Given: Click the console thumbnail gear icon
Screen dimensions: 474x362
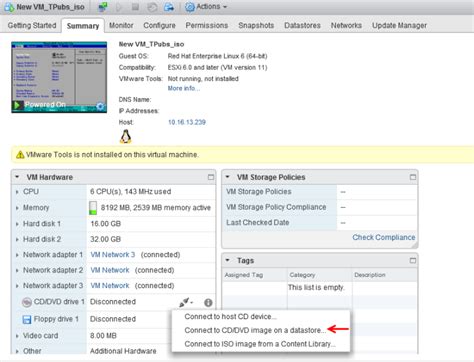Looking at the screenshot, I should coord(100,106).
